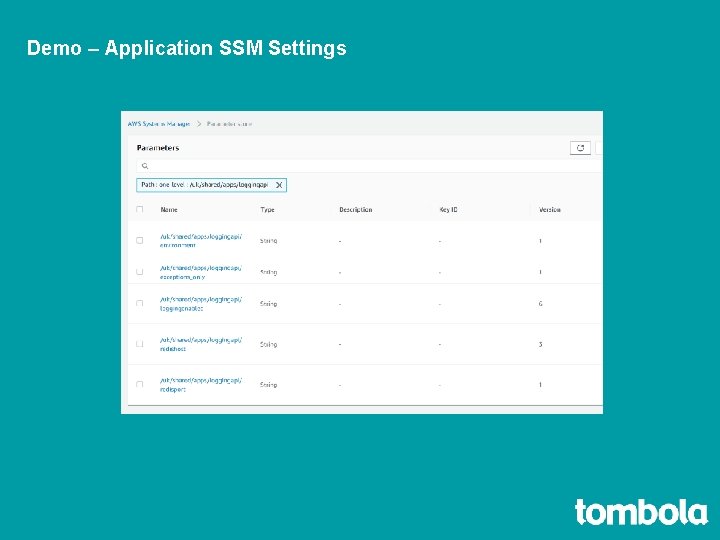The width and height of the screenshot is (720, 540).
Task: Select checkbox for the redisport parameter
Action: click(x=140, y=384)
